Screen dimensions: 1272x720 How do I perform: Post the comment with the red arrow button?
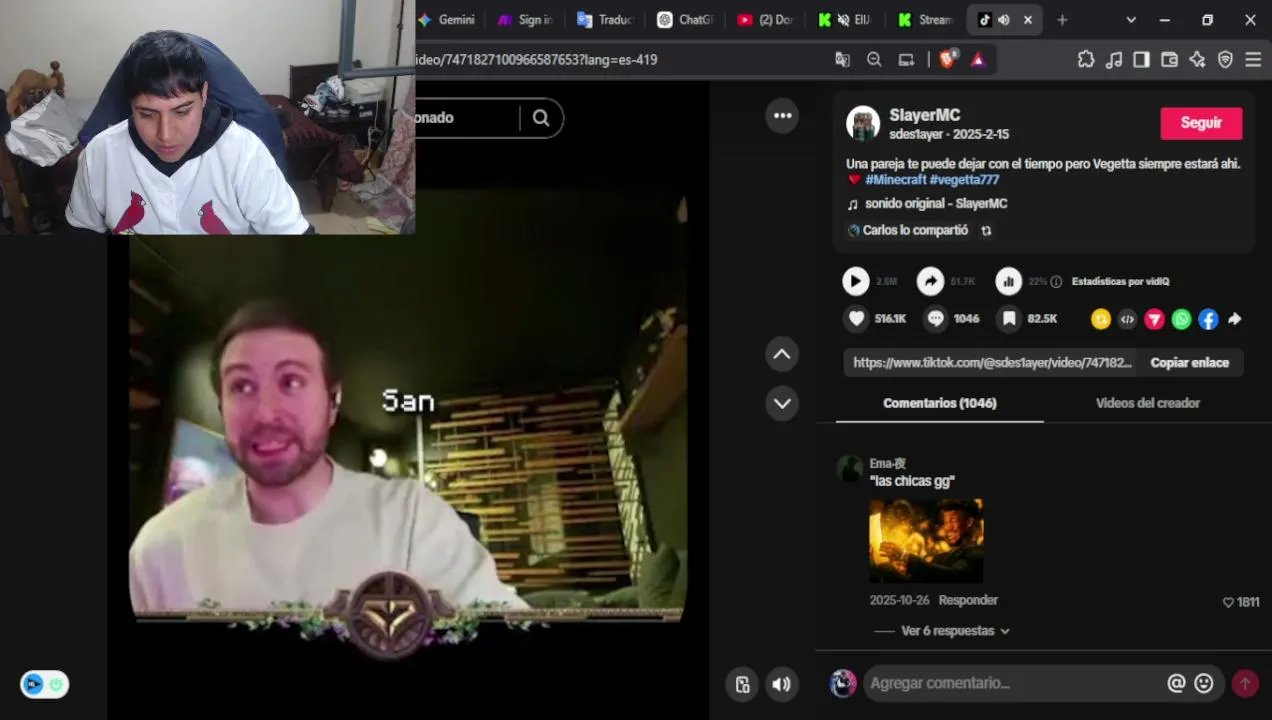click(x=1245, y=683)
